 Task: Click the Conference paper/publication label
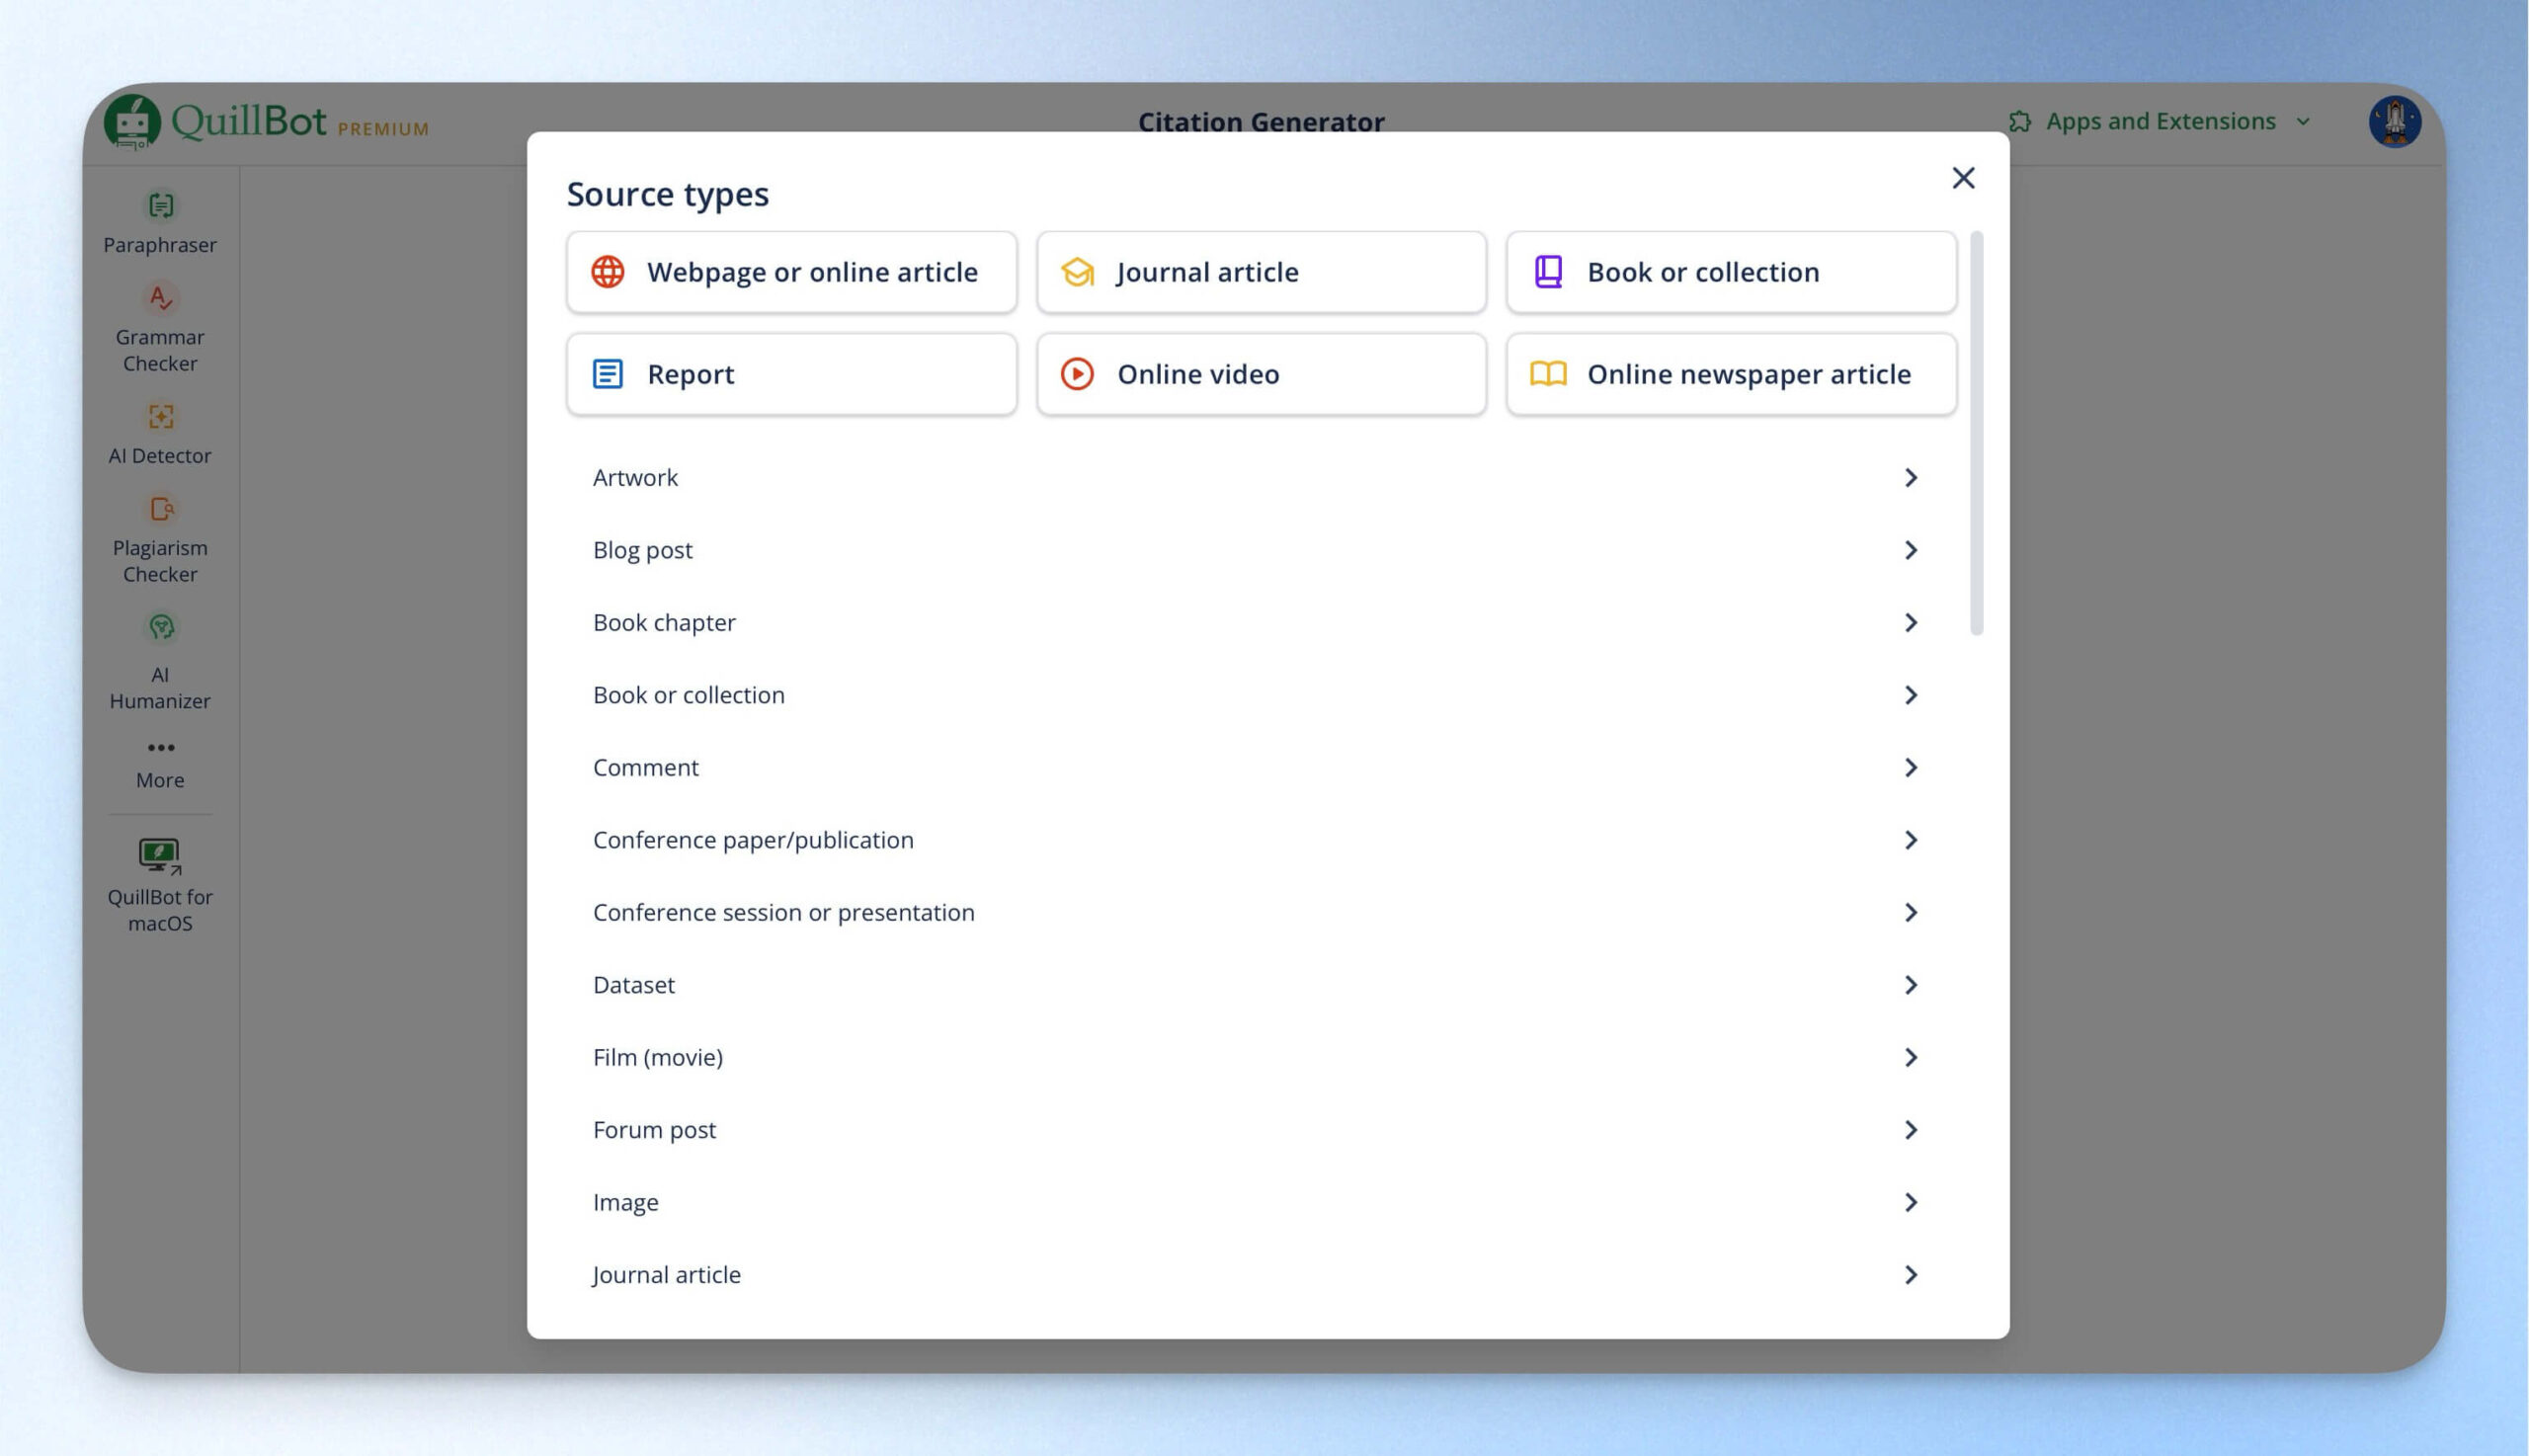[x=753, y=840]
